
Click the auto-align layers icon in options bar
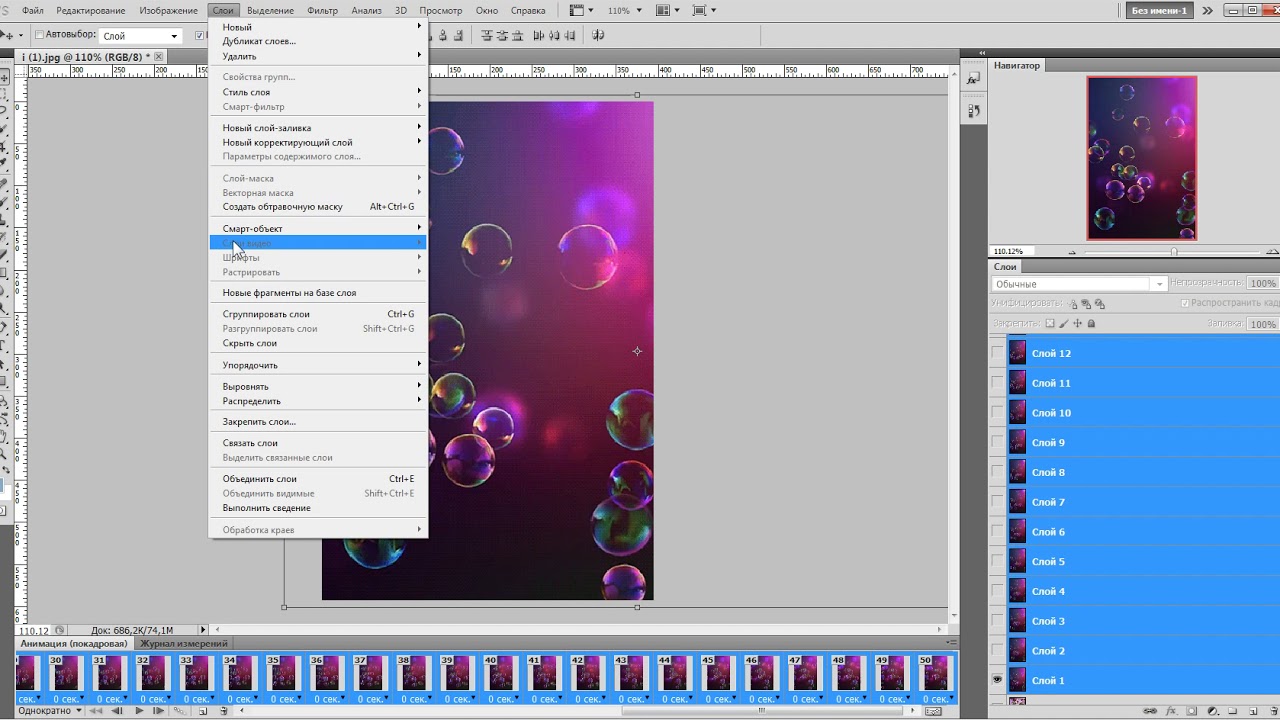[598, 34]
